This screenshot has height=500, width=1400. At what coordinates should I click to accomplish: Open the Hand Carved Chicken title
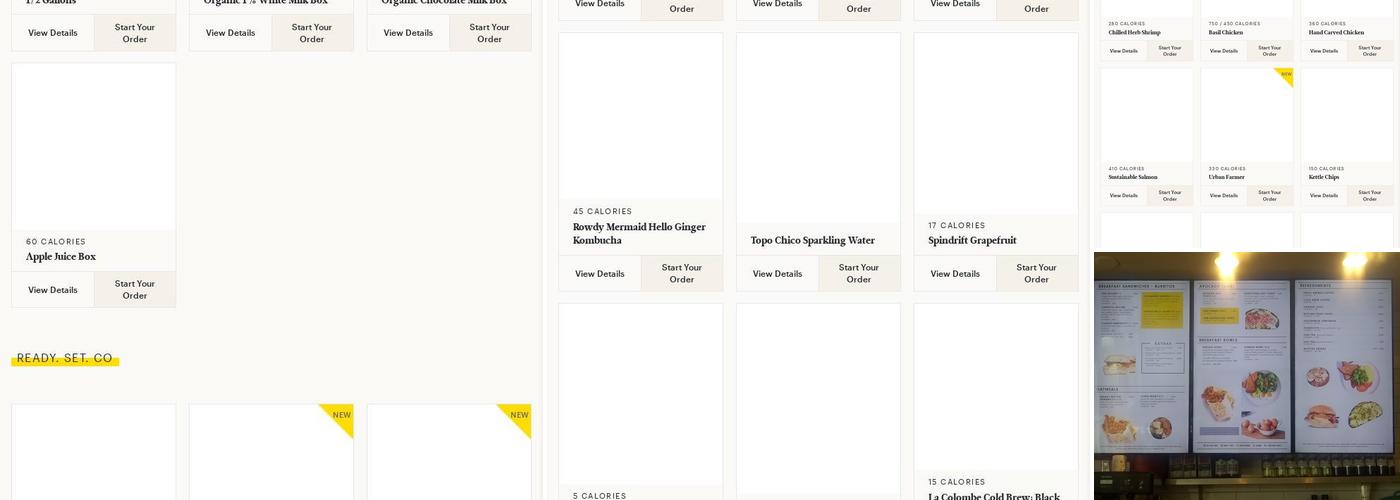(1336, 33)
